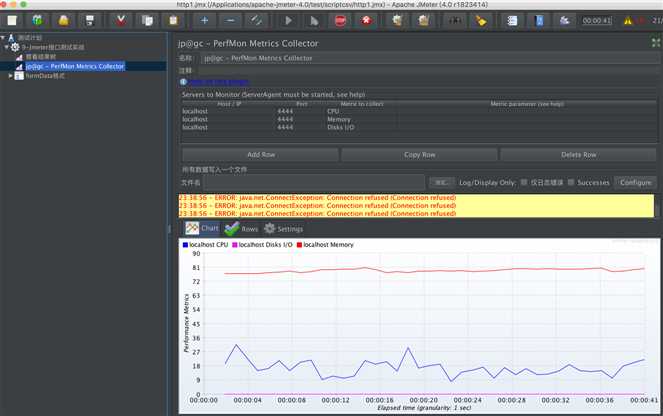Click the Metric parameter column header
This screenshot has height=416, width=663.
[527, 104]
